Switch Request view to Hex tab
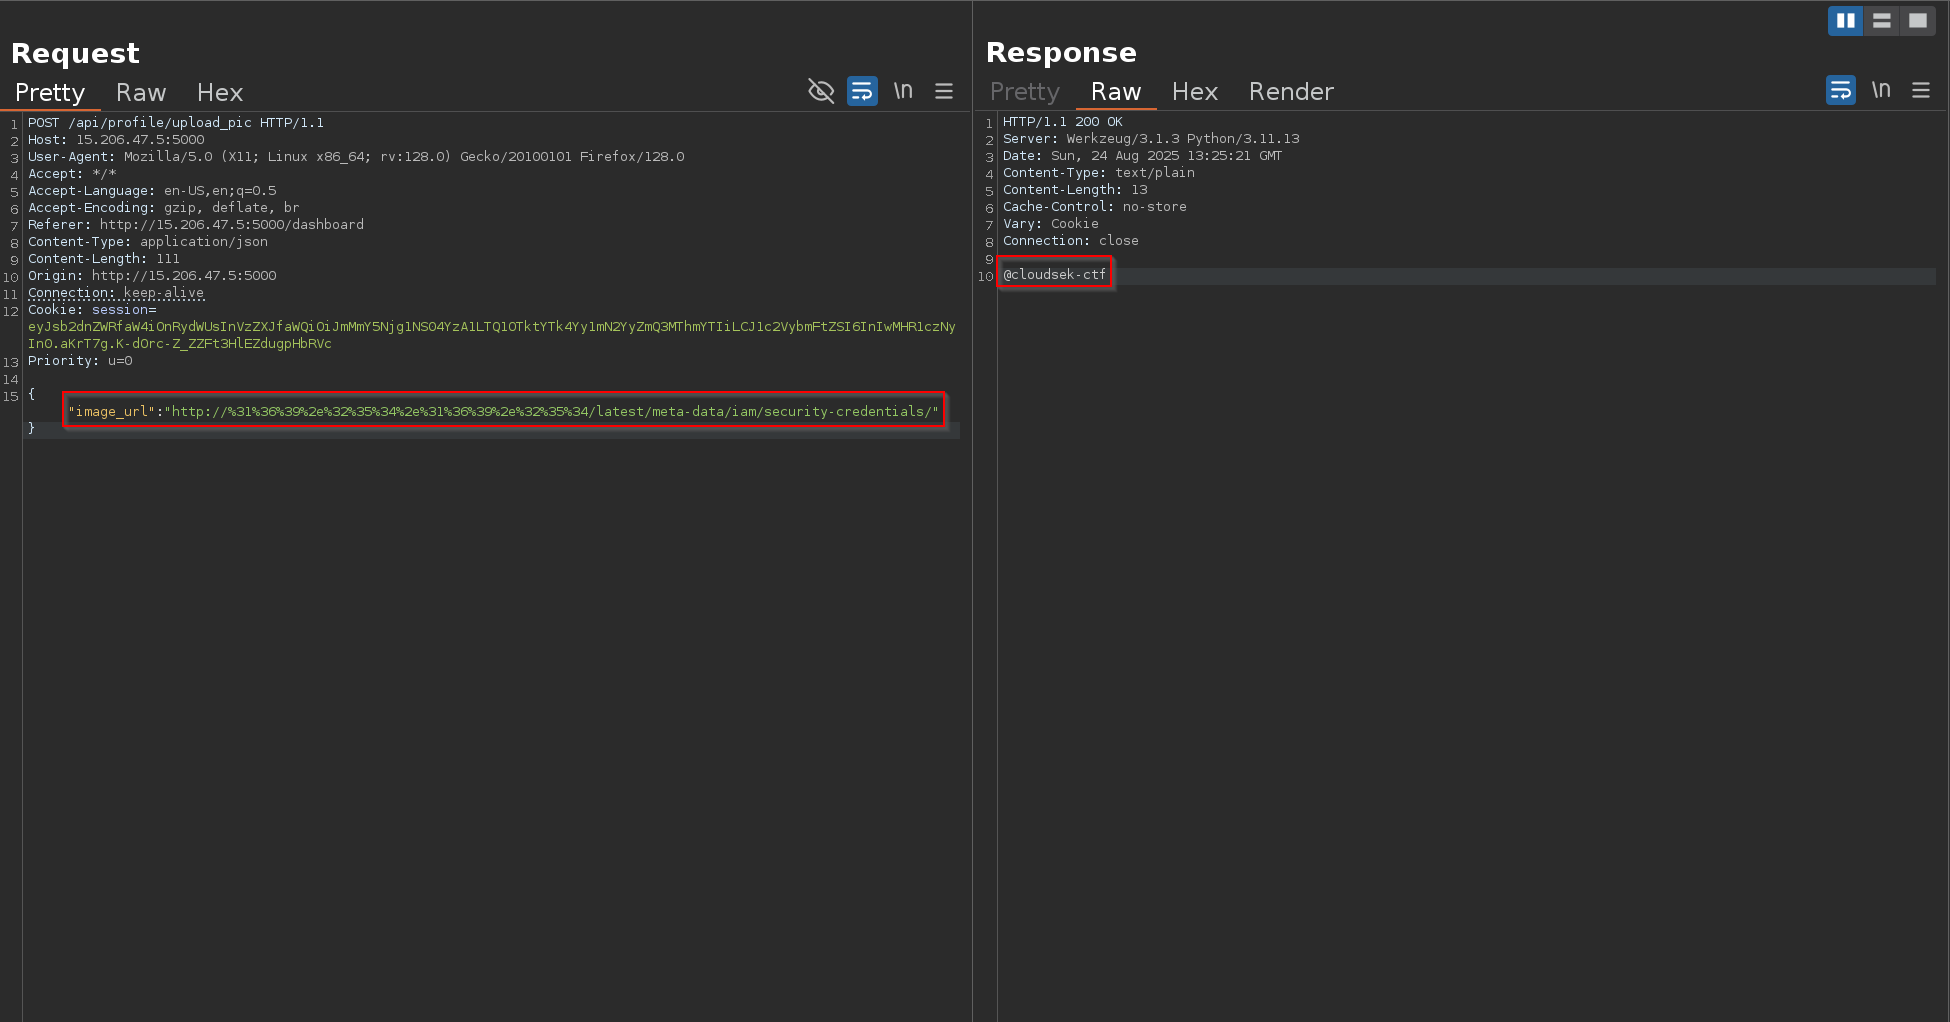This screenshot has width=1950, height=1022. coord(220,93)
